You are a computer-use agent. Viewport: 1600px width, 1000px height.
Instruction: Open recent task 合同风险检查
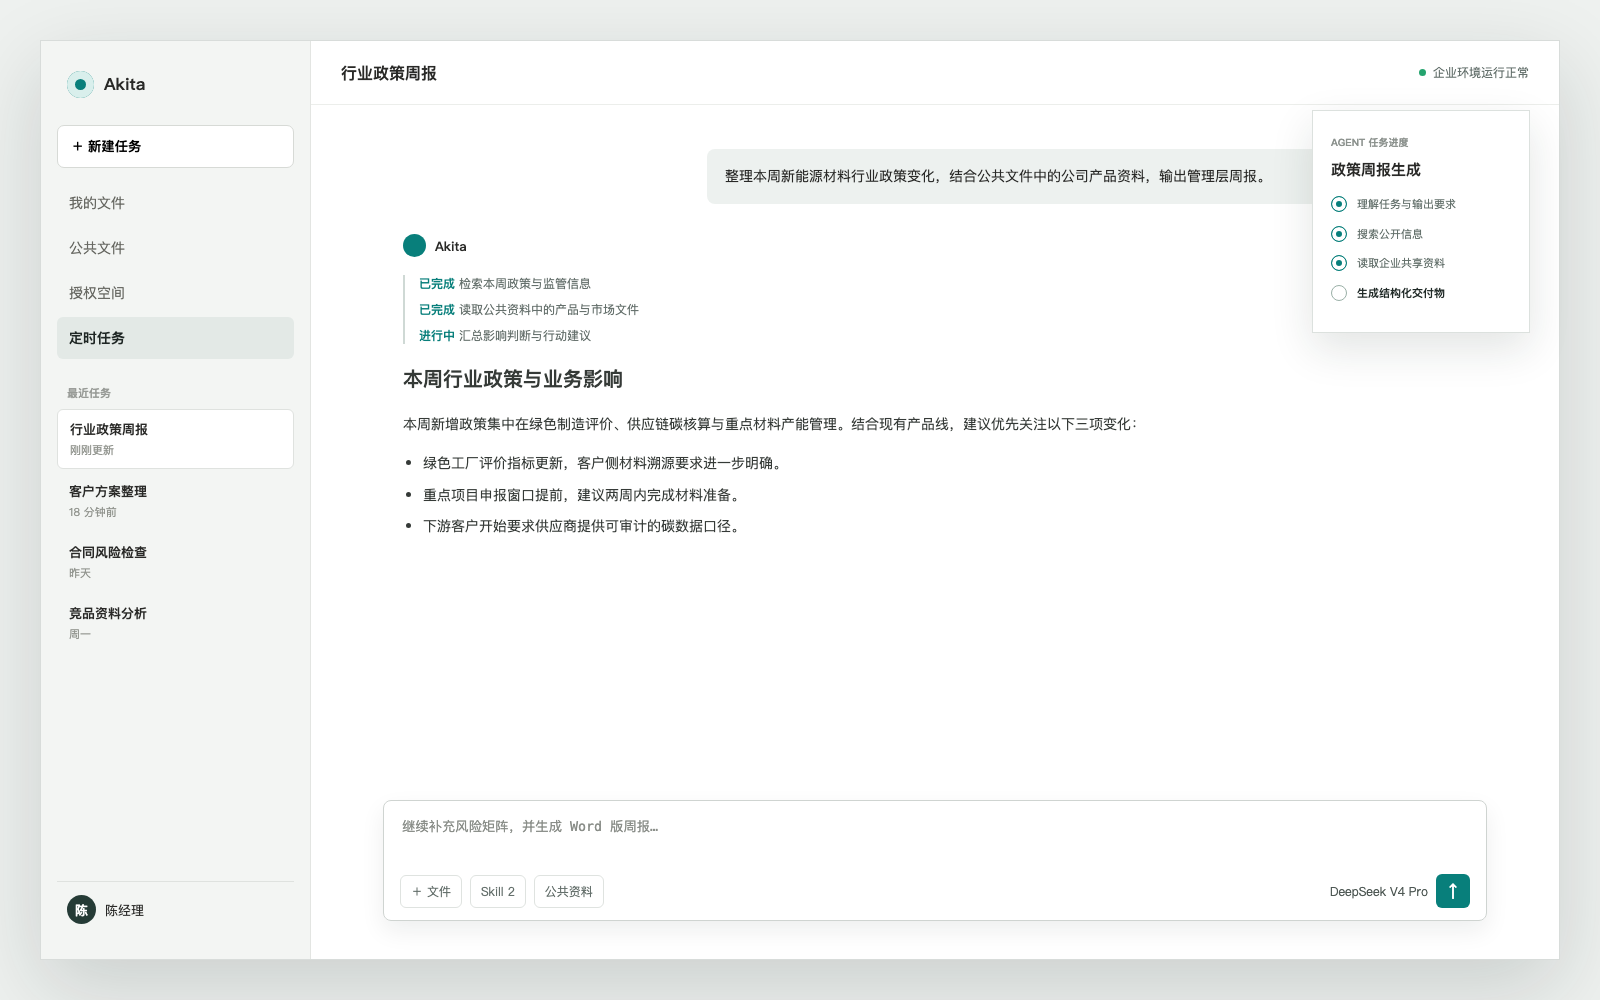pyautogui.click(x=175, y=562)
